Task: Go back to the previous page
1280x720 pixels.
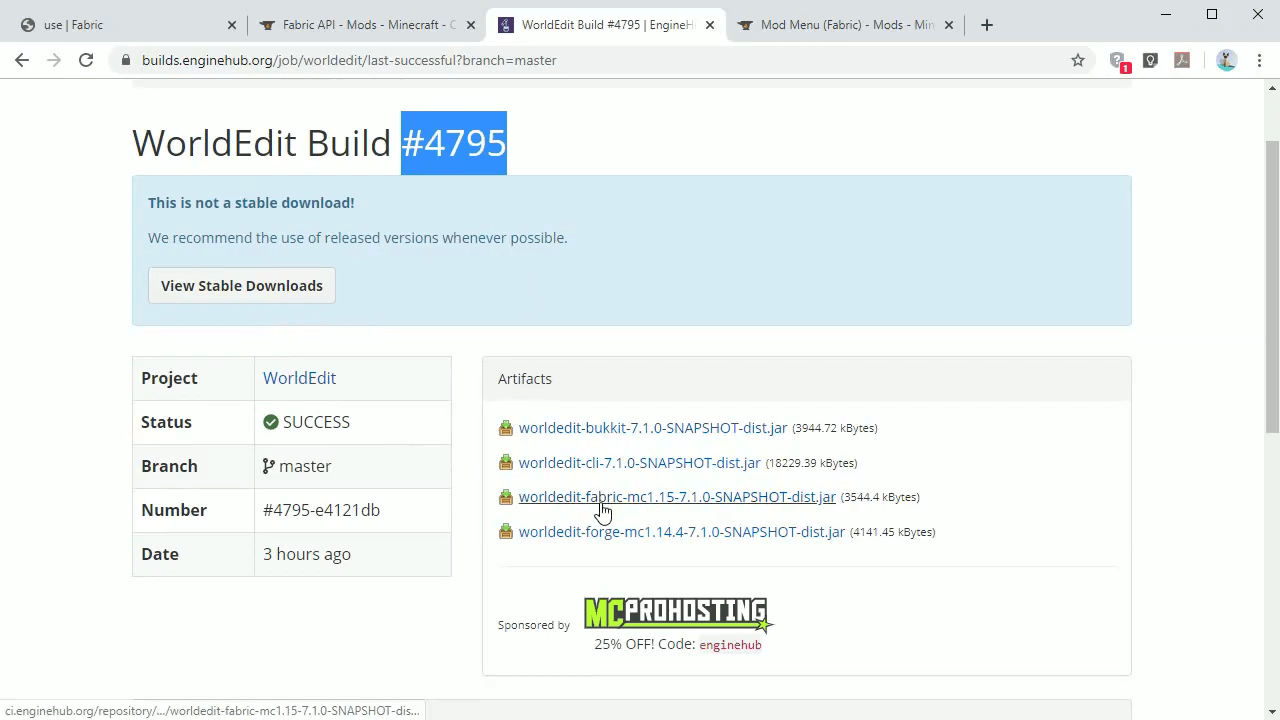Action: click(x=22, y=60)
